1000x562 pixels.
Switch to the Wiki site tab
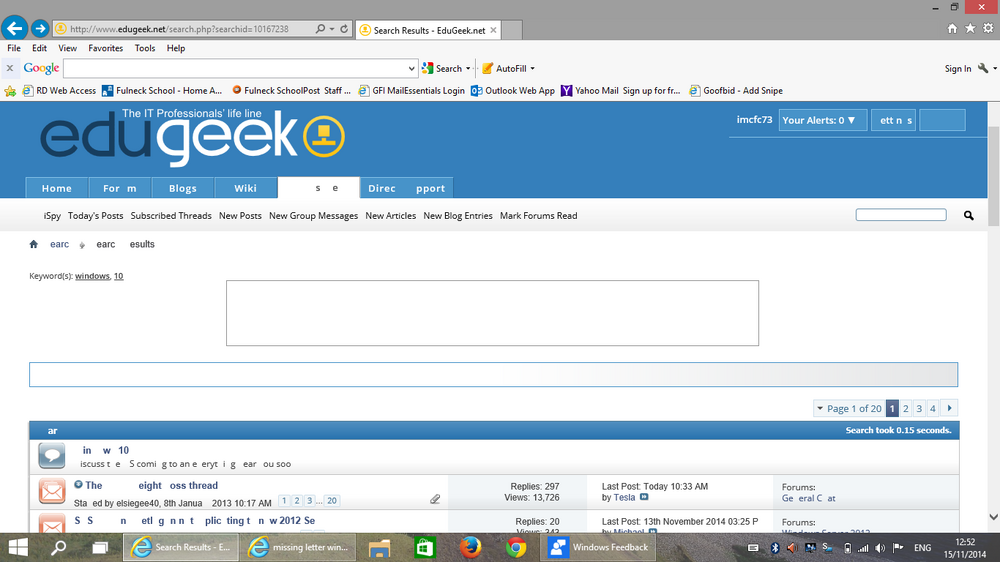coord(246,188)
